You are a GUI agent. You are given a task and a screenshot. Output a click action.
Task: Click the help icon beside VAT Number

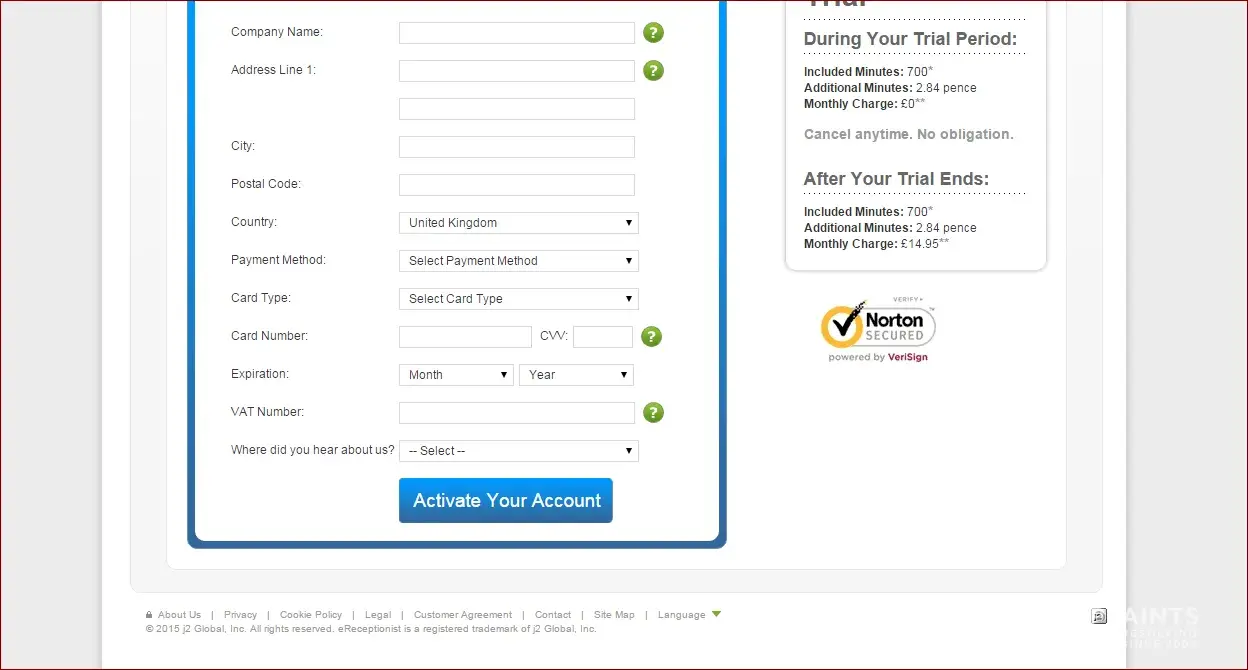tap(653, 413)
